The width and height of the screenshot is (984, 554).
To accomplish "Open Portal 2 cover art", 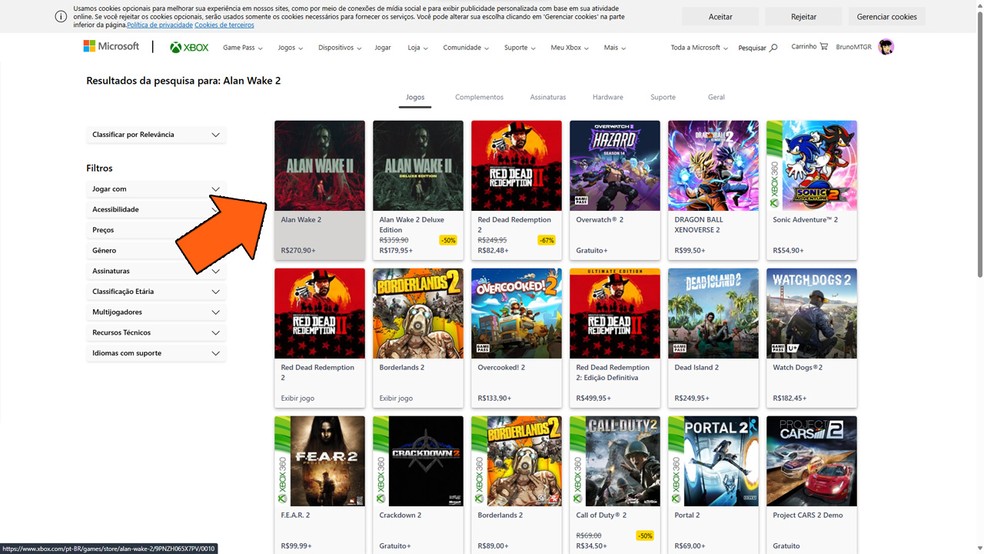I will pyautogui.click(x=713, y=461).
